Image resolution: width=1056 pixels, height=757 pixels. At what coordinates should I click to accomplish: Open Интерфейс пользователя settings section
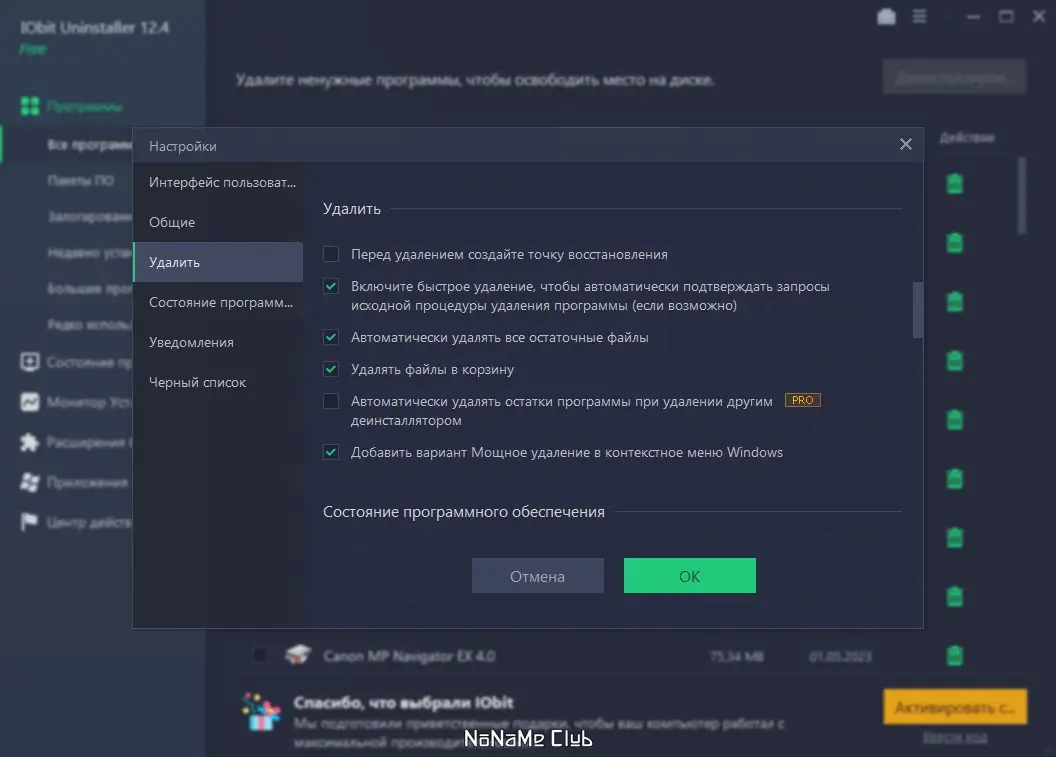[218, 183]
